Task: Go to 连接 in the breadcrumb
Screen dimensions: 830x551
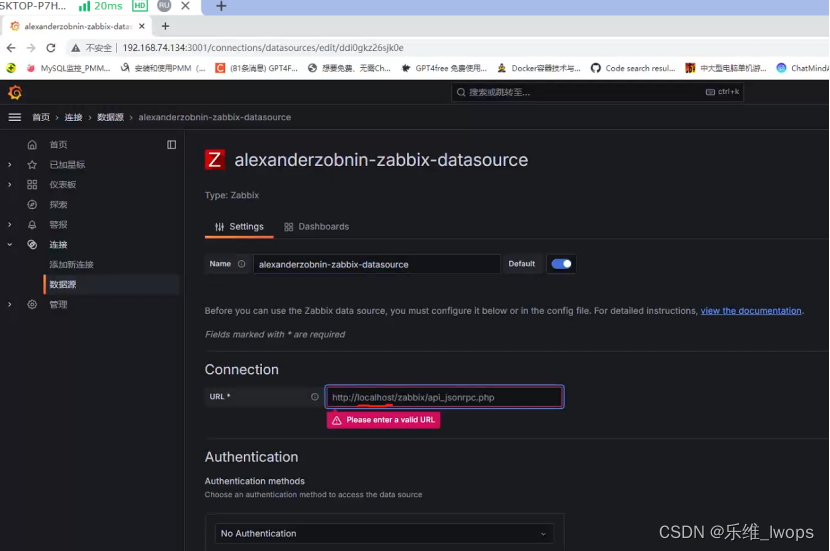Action: pyautogui.click(x=73, y=117)
